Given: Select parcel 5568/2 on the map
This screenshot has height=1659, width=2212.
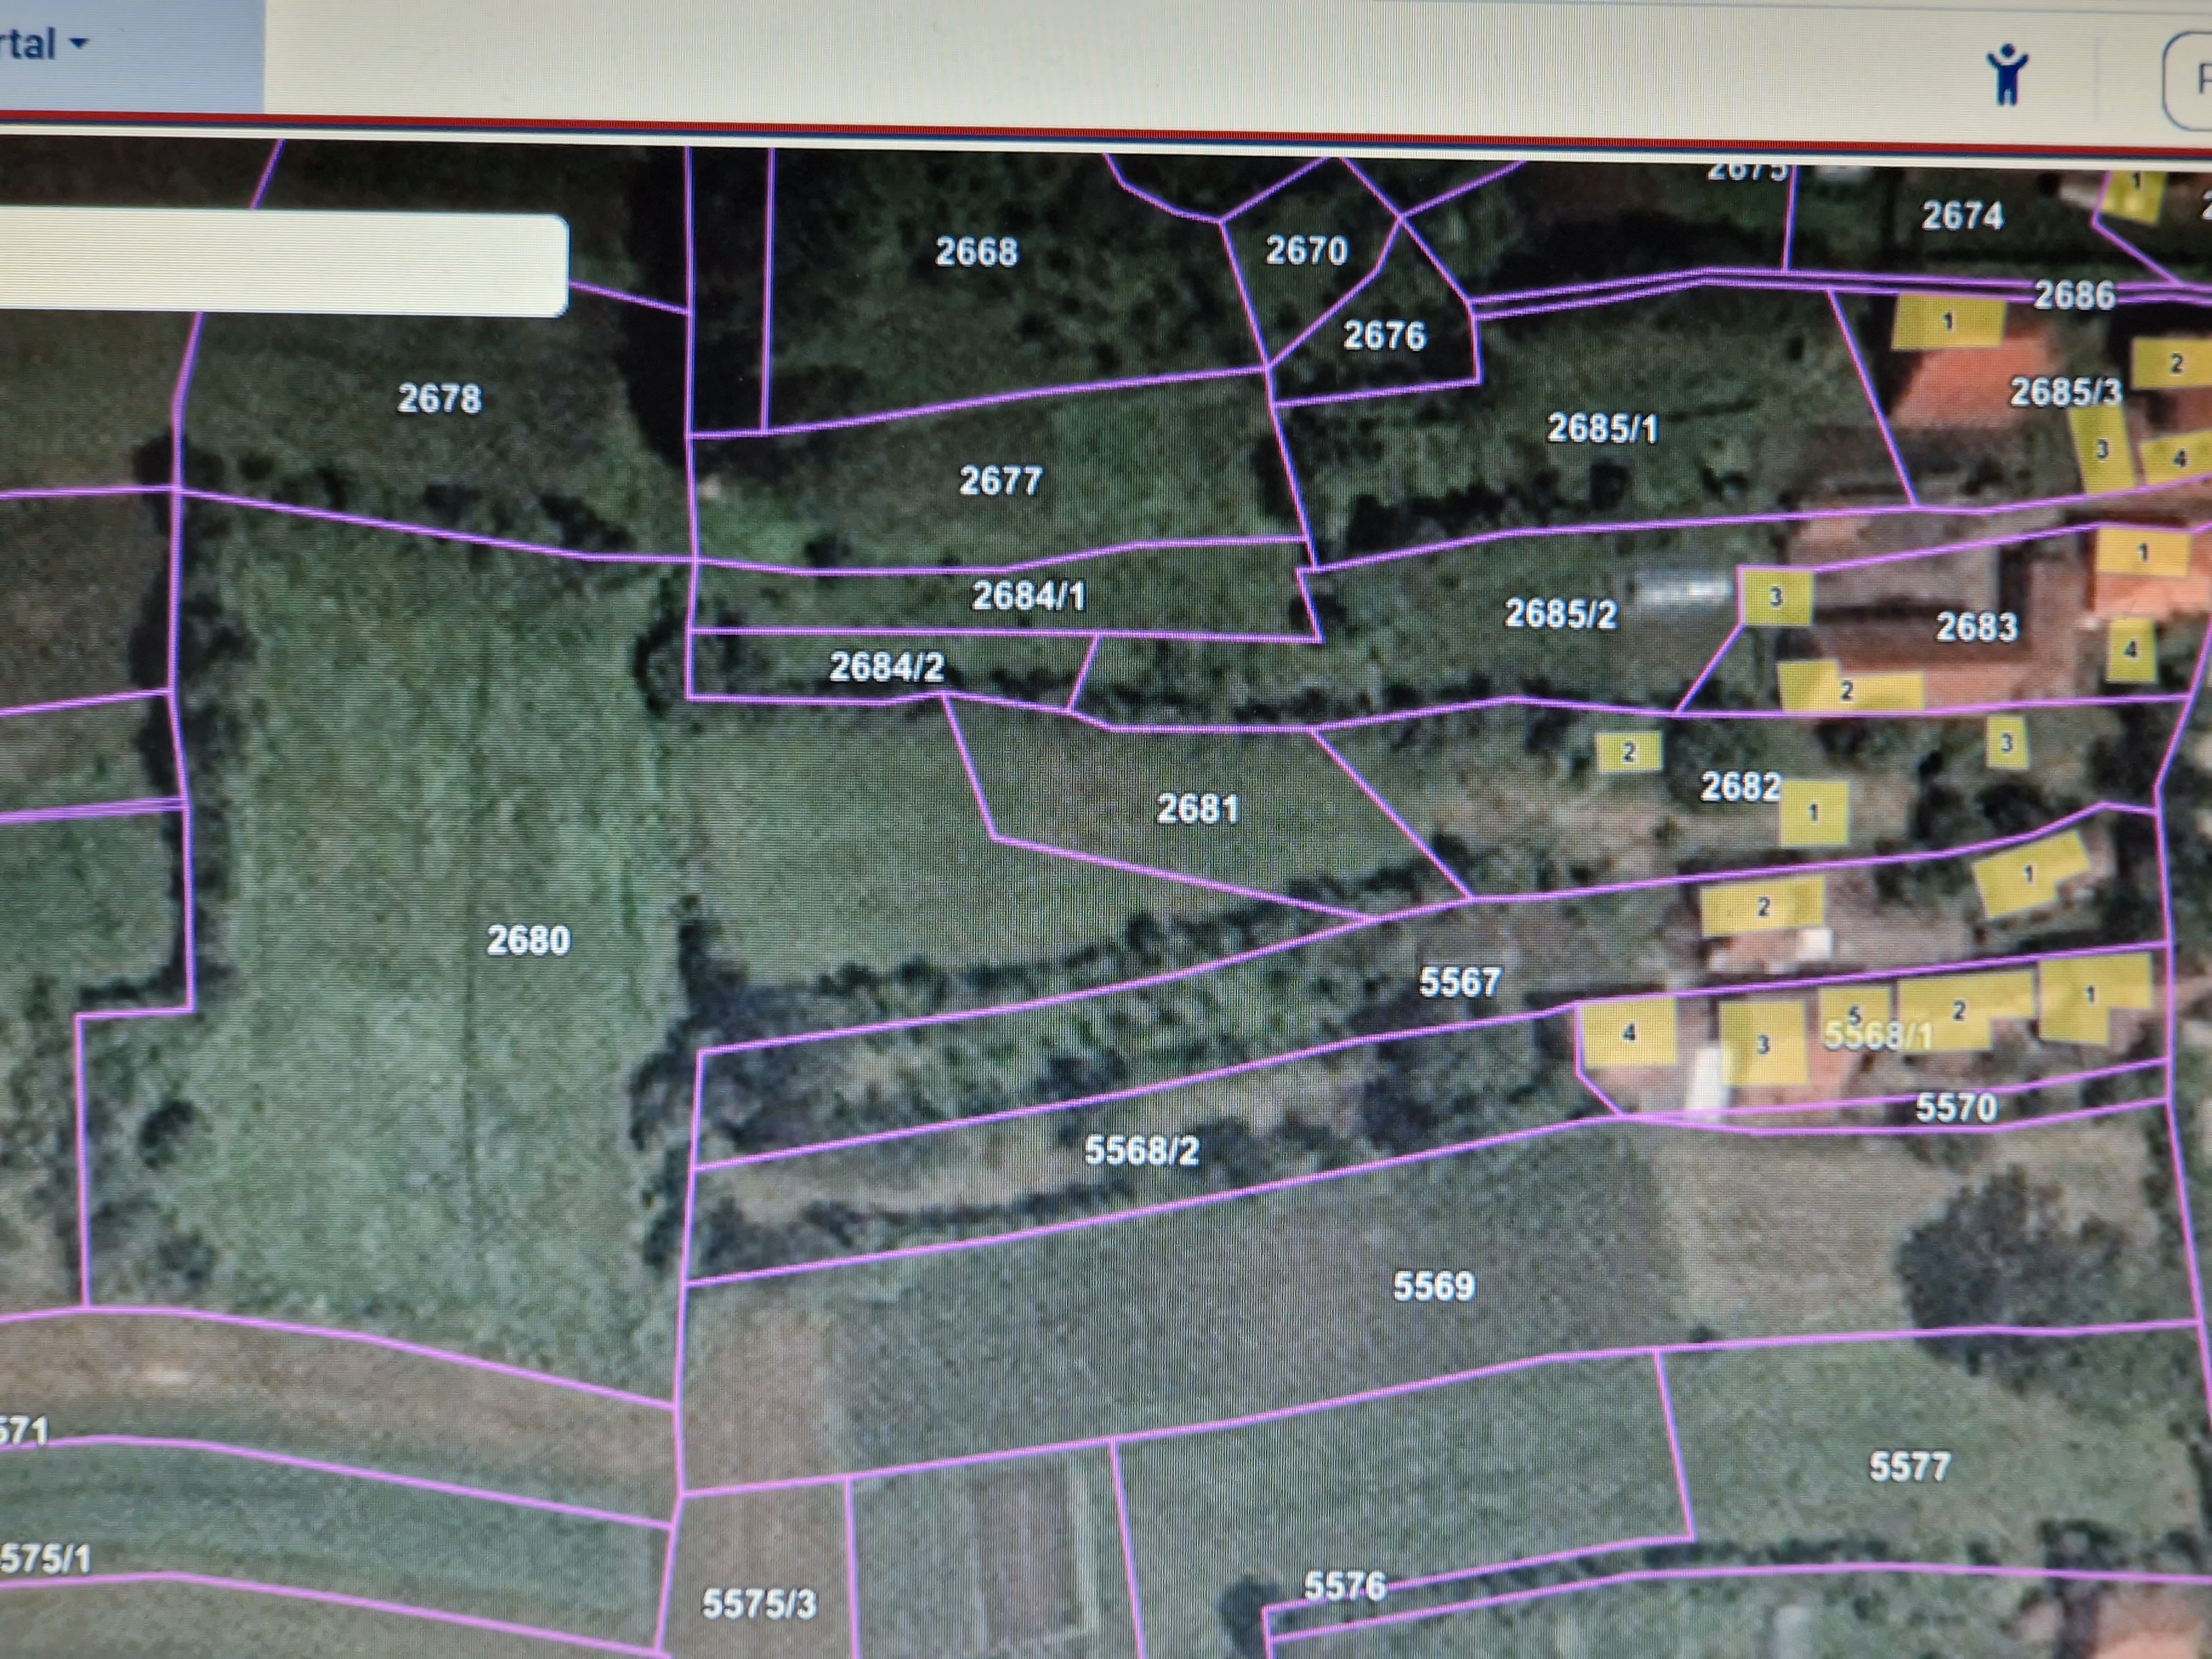Looking at the screenshot, I should pyautogui.click(x=1141, y=1151).
